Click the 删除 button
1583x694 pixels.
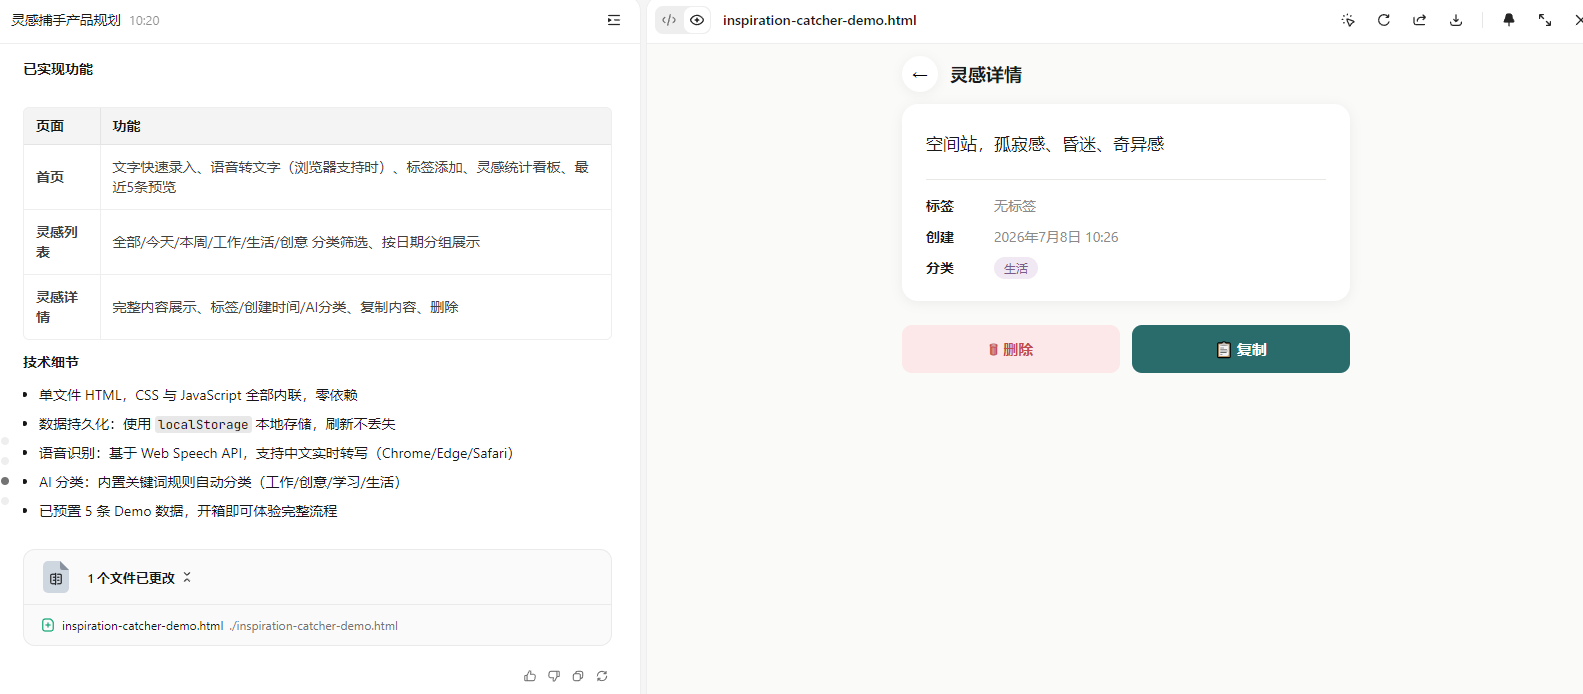pyautogui.click(x=1011, y=349)
